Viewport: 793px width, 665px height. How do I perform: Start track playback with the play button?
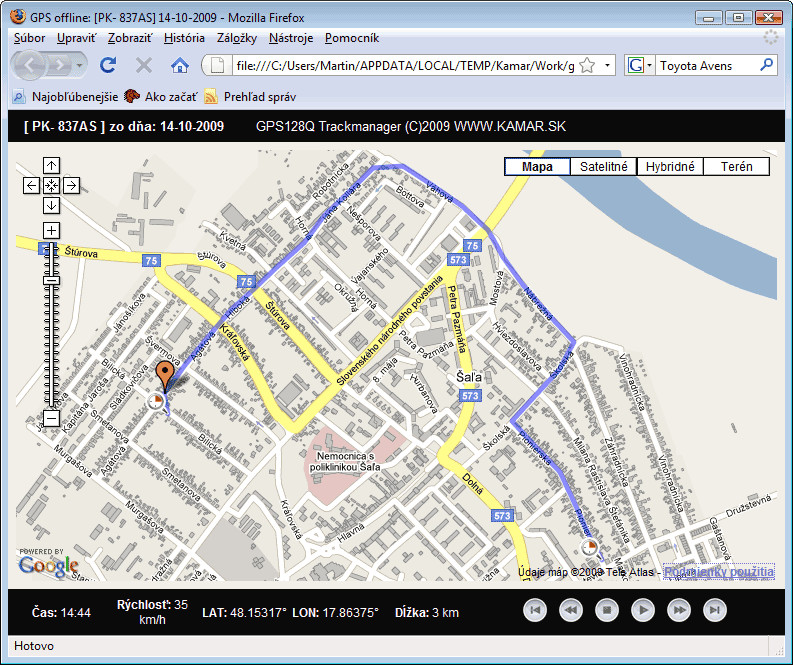(x=643, y=610)
